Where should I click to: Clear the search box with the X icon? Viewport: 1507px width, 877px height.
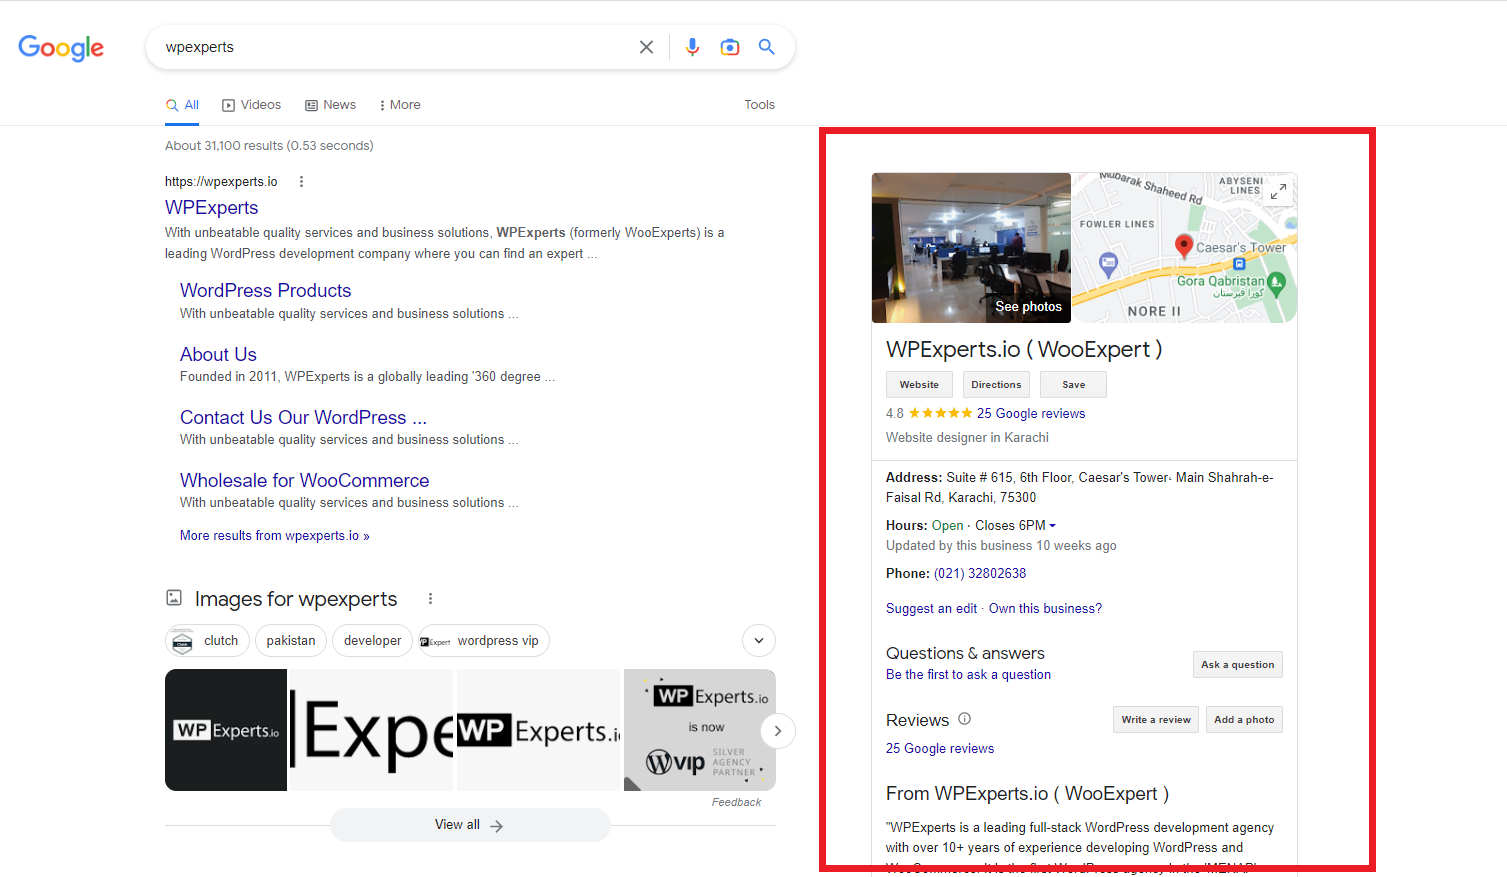pyautogui.click(x=646, y=47)
